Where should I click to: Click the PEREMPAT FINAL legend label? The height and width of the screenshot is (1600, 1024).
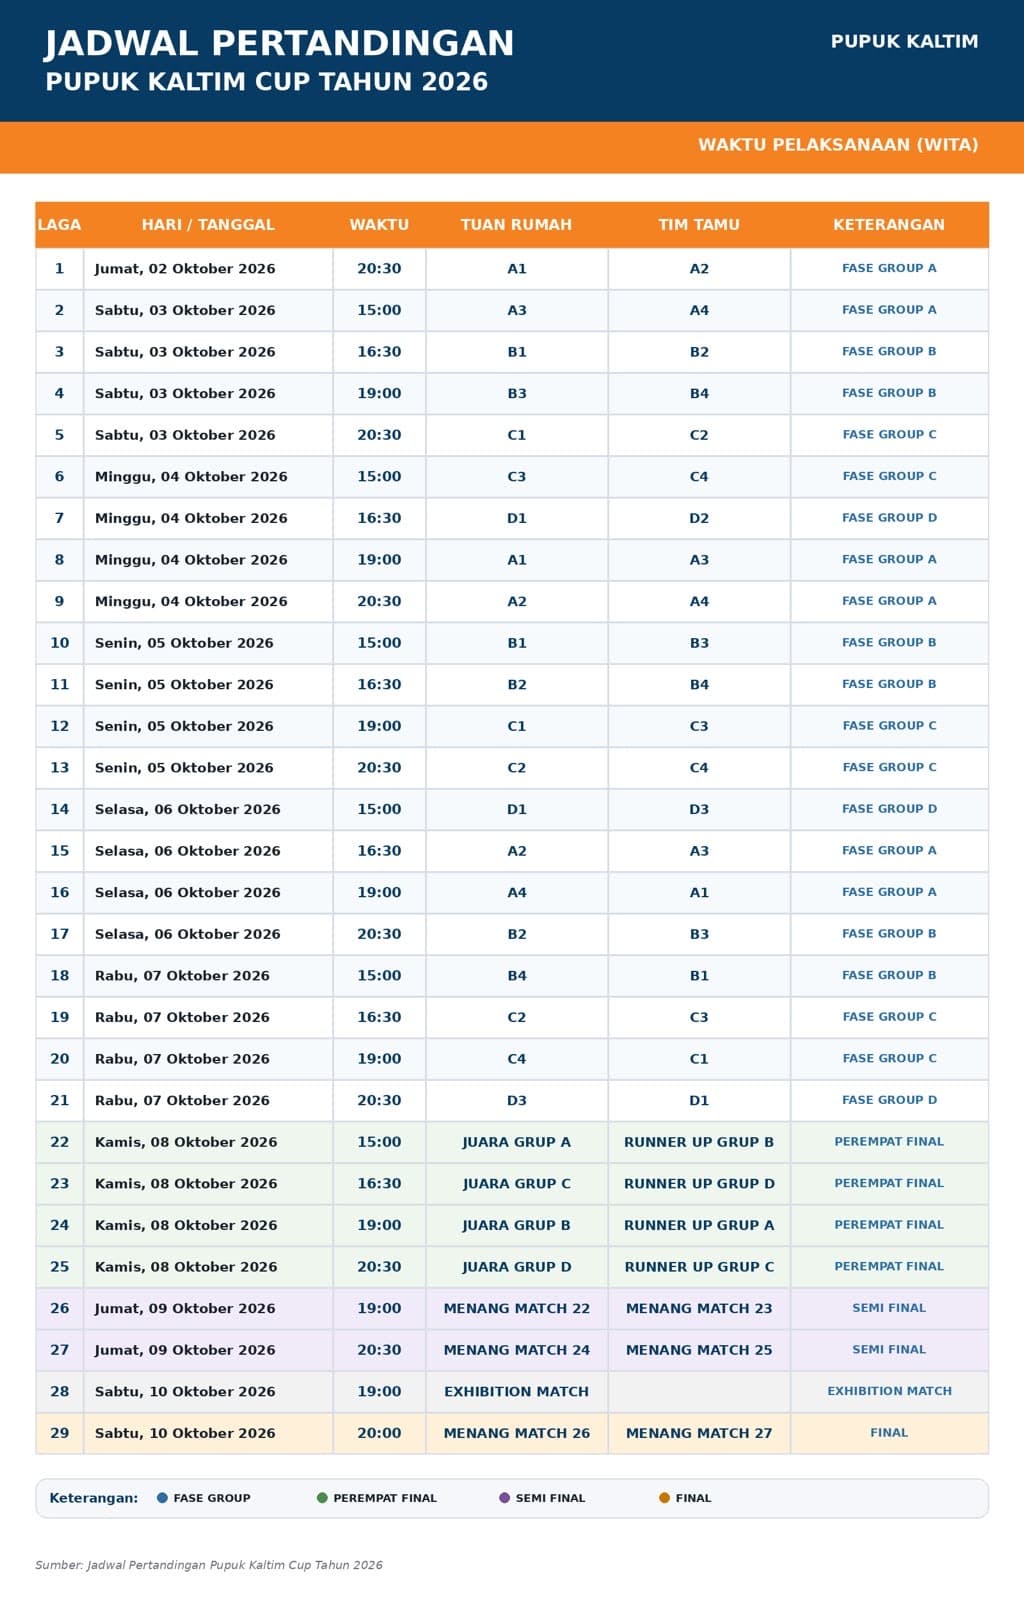(x=385, y=1498)
